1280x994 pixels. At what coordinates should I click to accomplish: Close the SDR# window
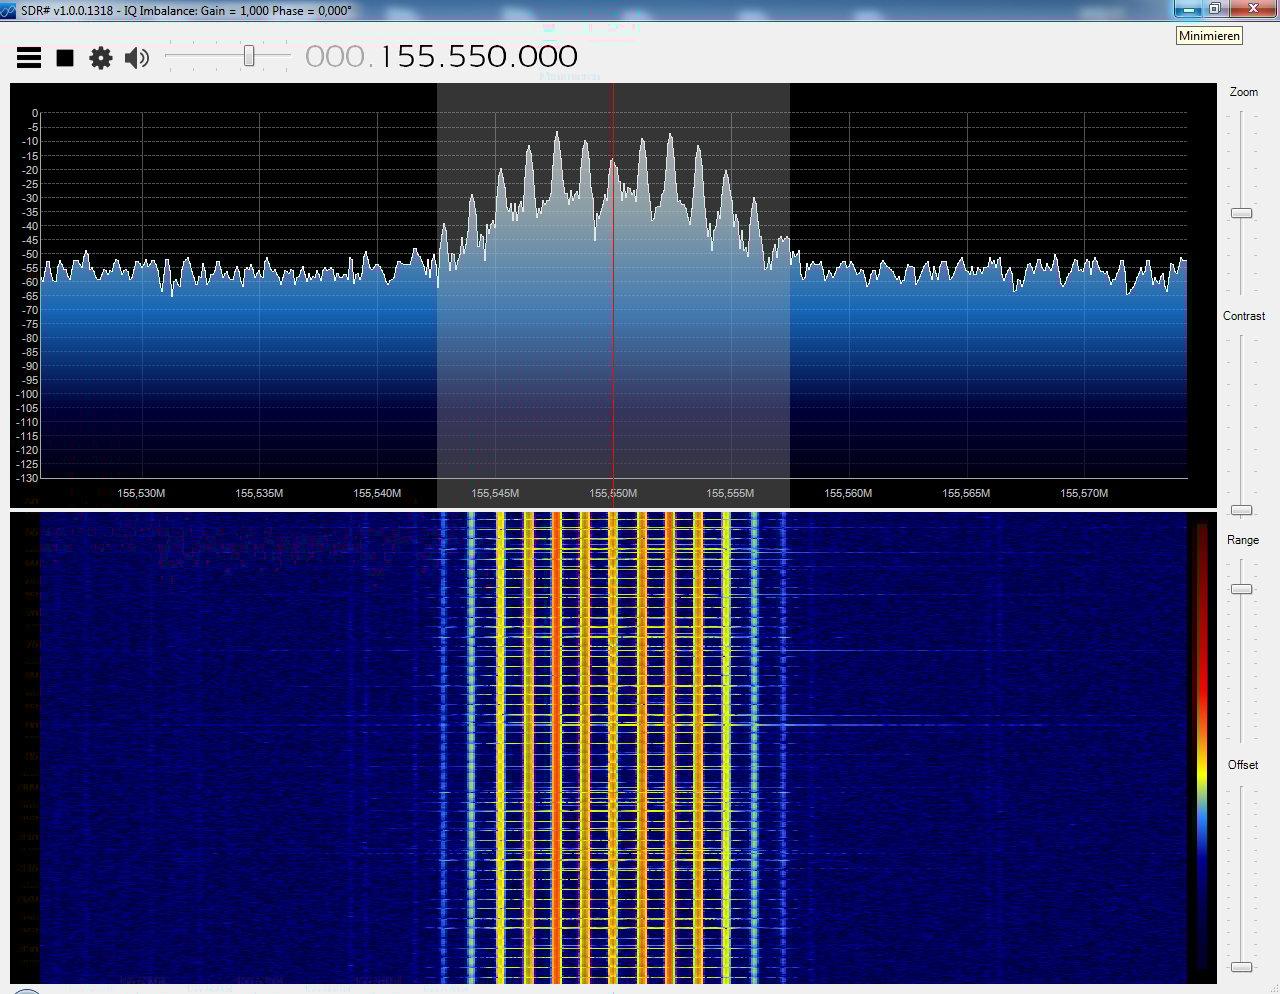point(1253,9)
